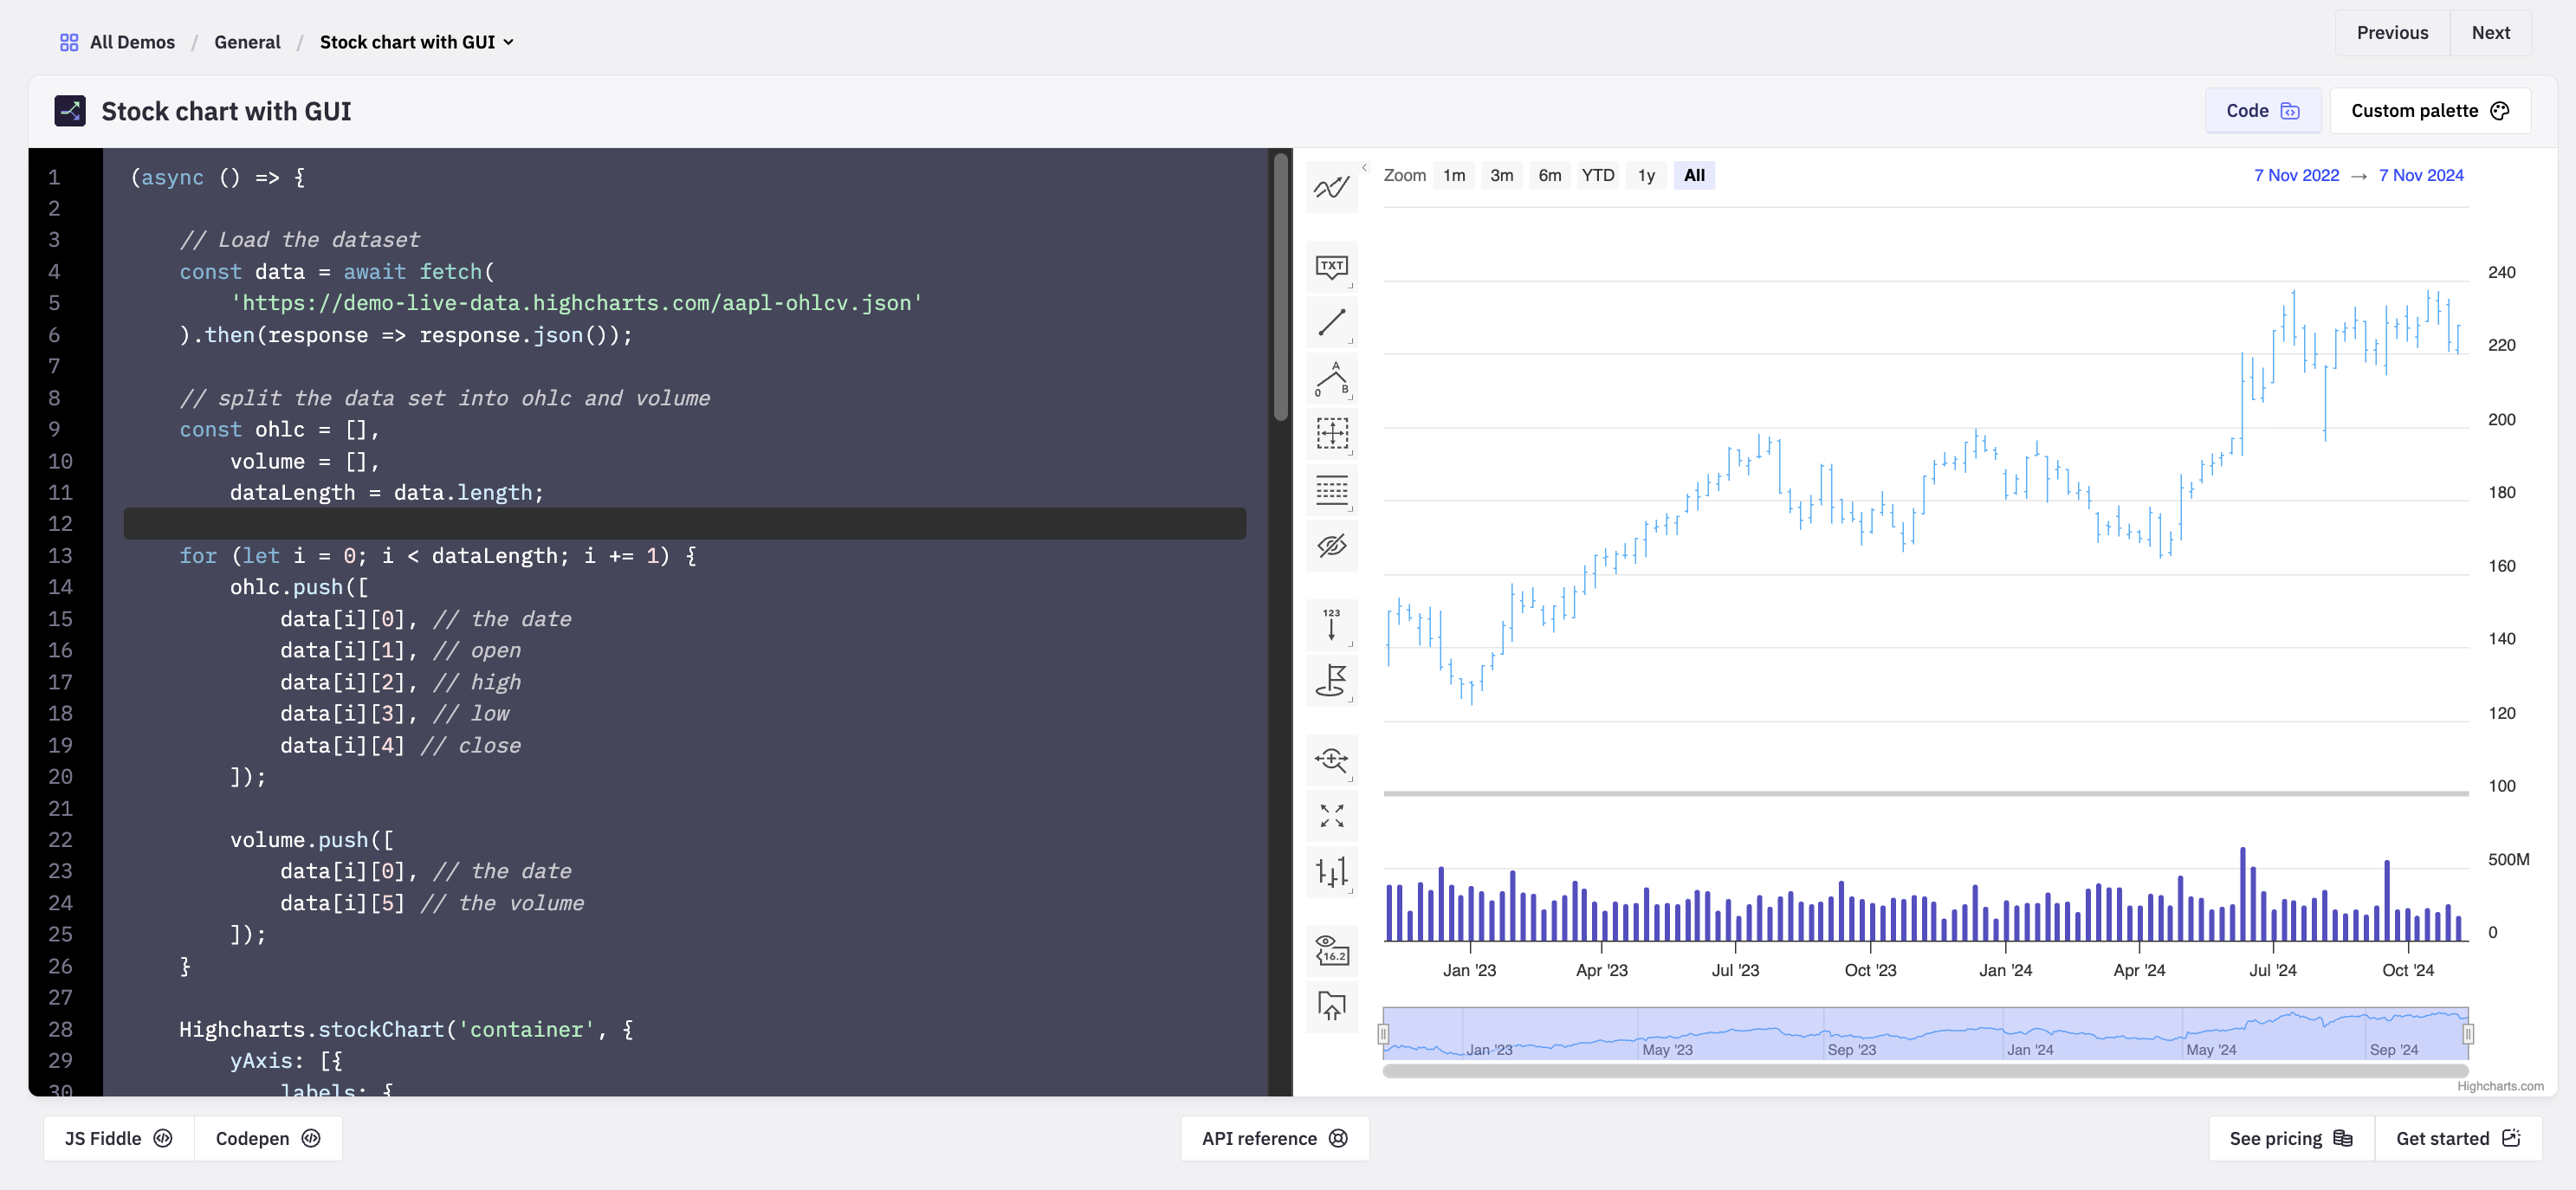Screen dimensions: 2576x1190
Task: Select the YTD zoom range
Action: click(1597, 175)
